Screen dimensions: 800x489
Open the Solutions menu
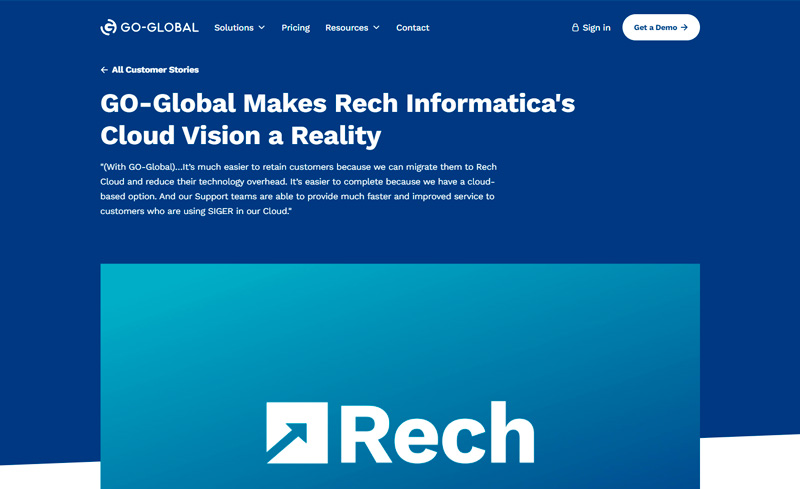pyautogui.click(x=234, y=28)
